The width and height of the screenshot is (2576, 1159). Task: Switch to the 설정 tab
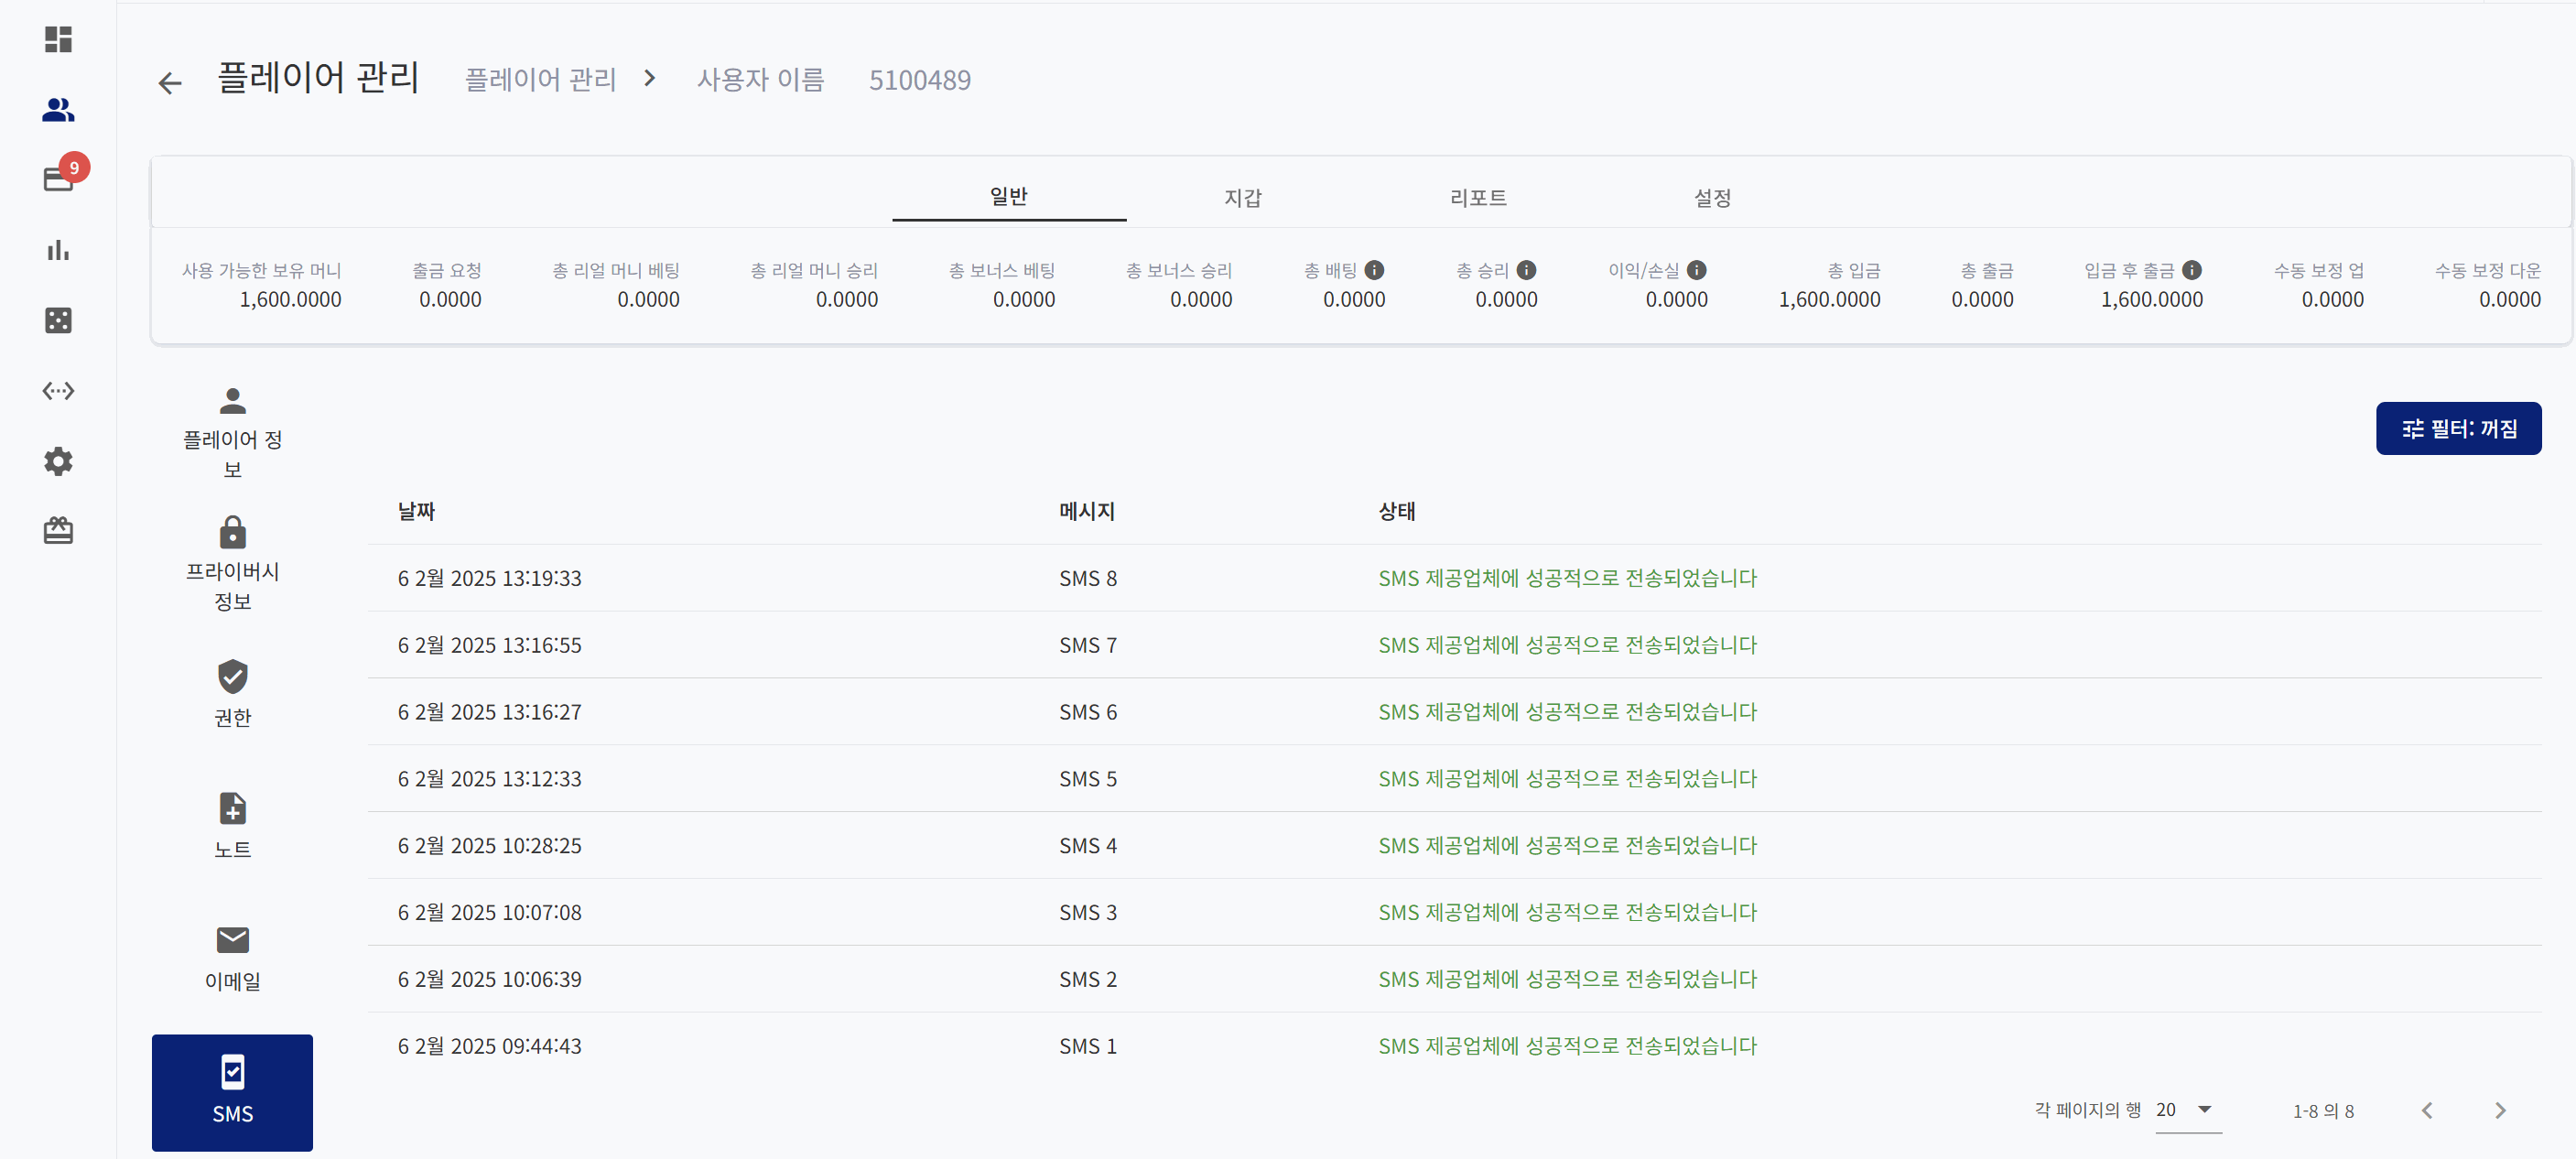tap(1712, 197)
